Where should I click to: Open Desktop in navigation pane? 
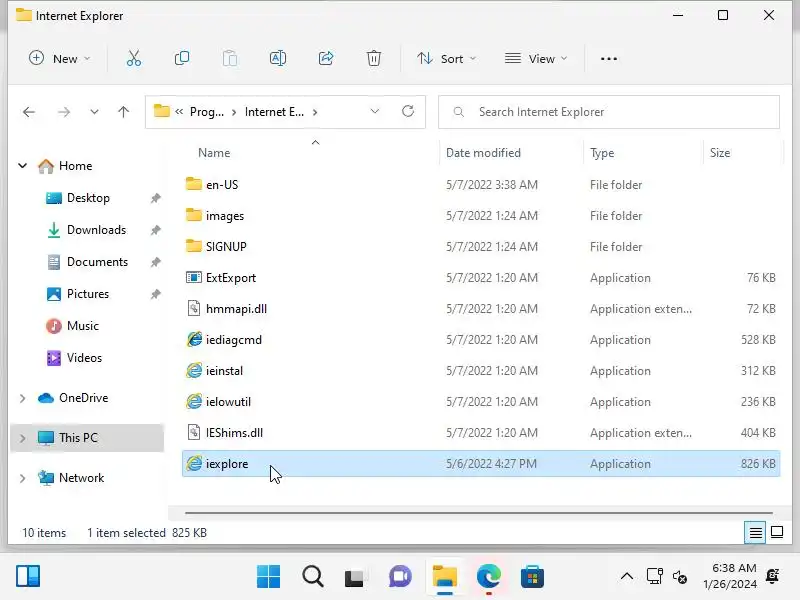88,197
